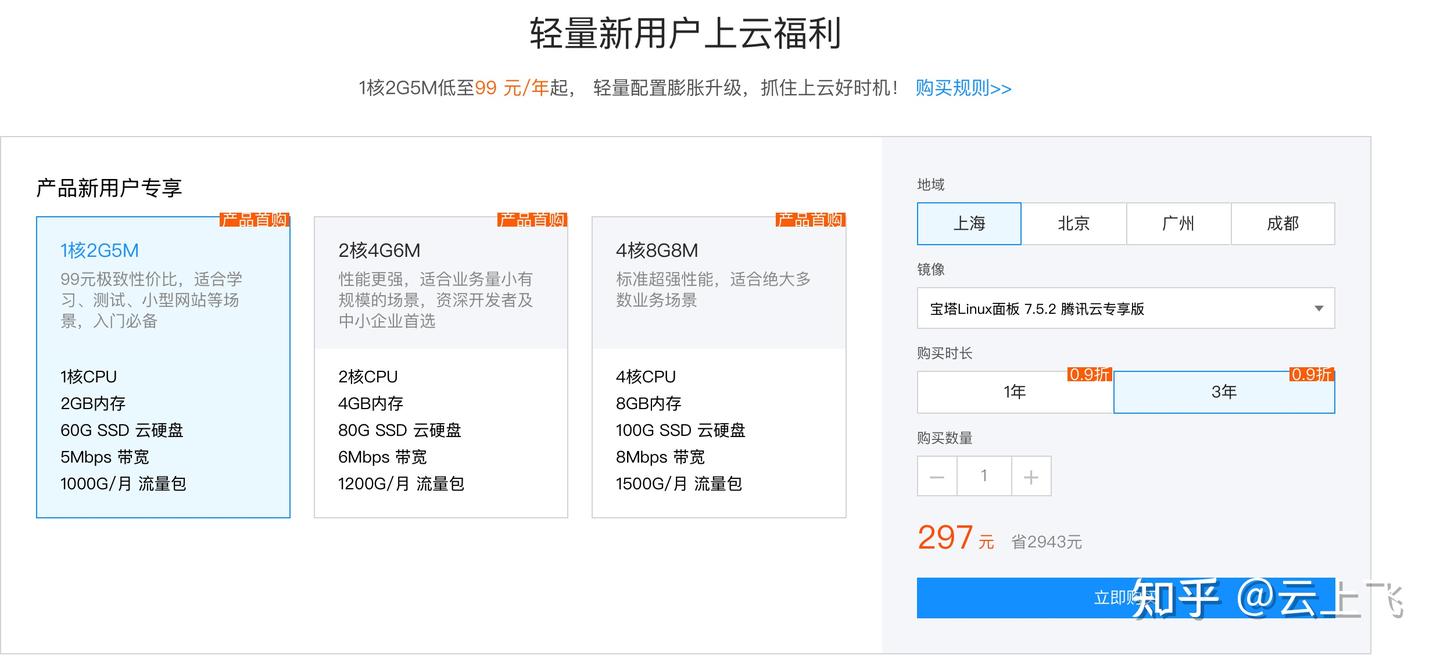Decrease purchase quantity with minus button
1440x659 pixels.
point(936,476)
